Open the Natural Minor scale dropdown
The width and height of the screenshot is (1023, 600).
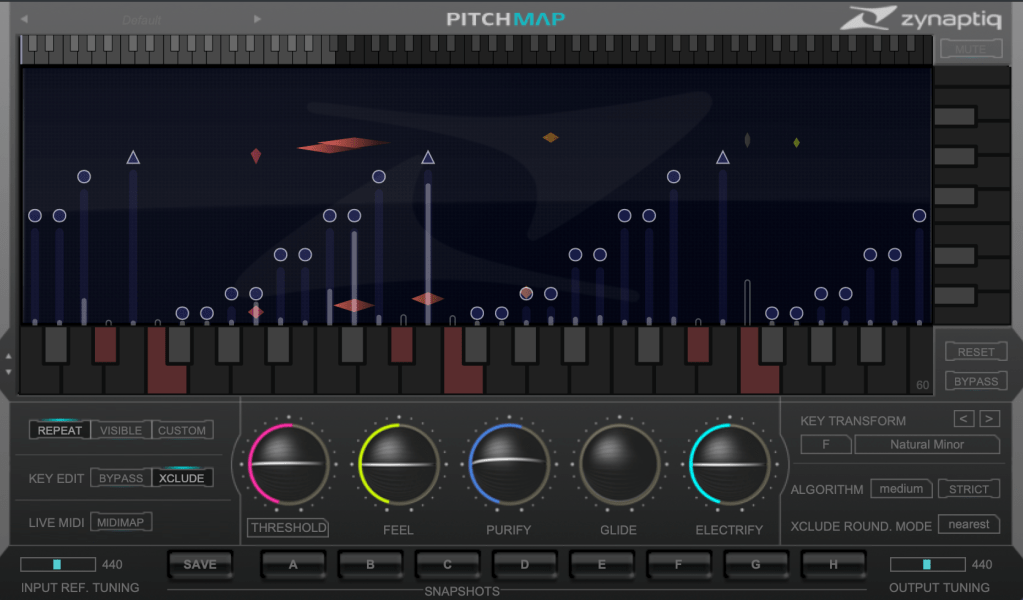pos(926,444)
